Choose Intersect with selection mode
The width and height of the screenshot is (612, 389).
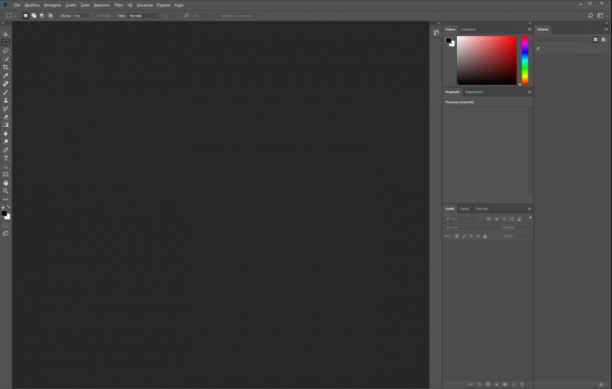point(50,16)
